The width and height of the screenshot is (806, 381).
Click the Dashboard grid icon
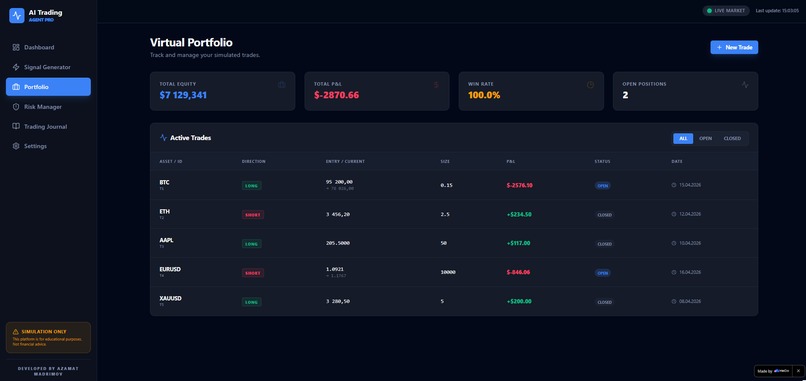coord(16,47)
